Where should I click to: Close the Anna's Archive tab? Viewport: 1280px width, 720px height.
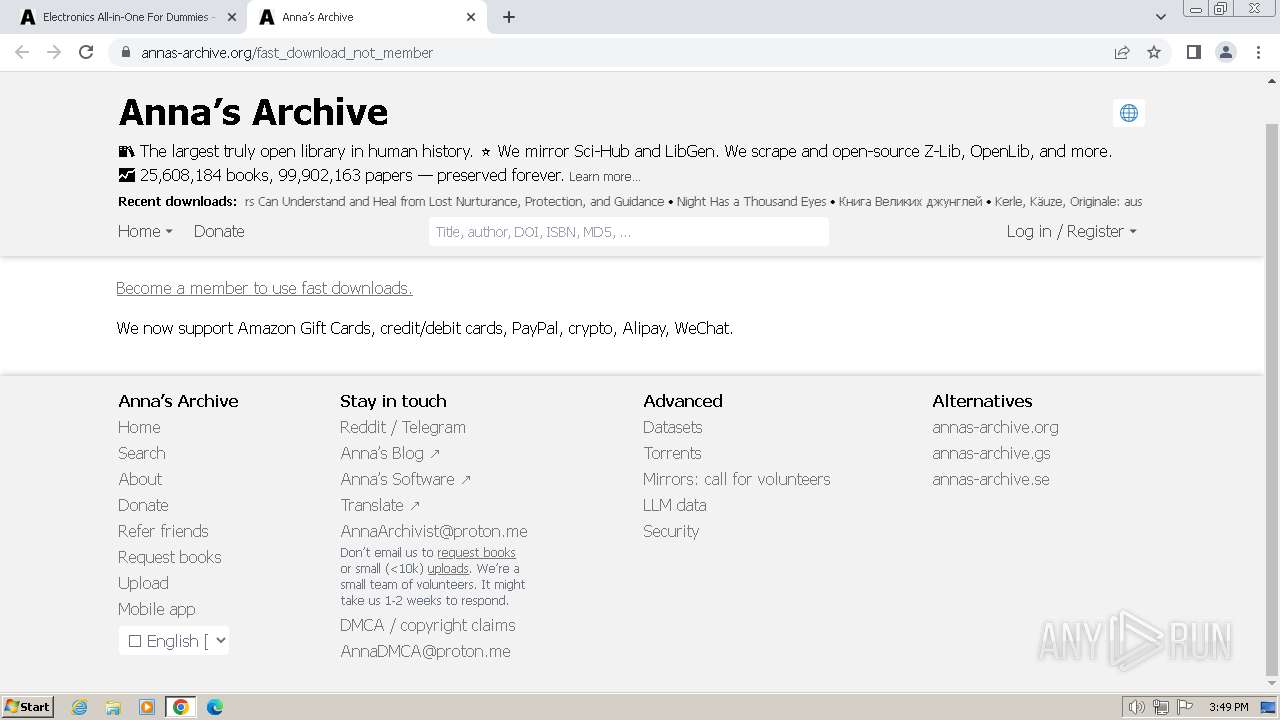(471, 17)
